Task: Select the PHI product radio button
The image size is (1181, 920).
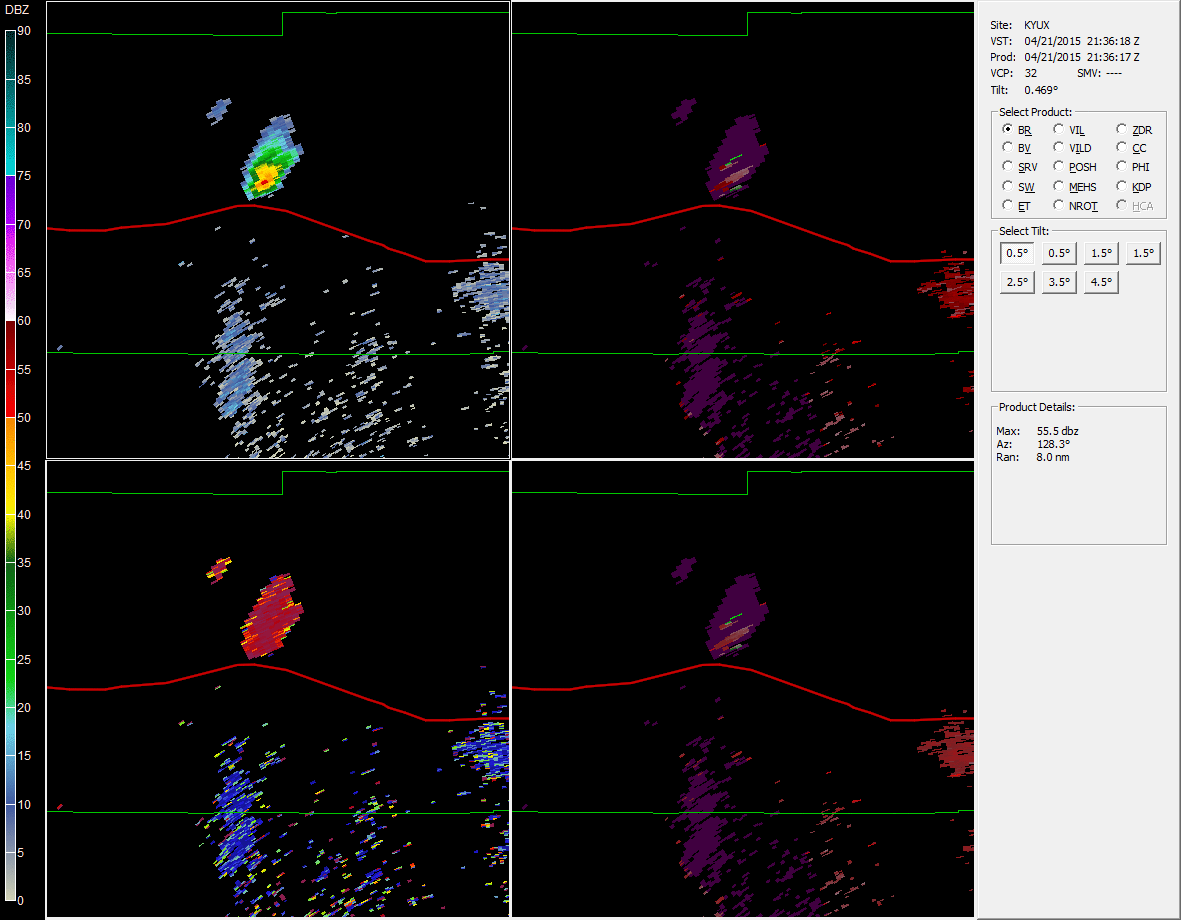Action: (1122, 167)
